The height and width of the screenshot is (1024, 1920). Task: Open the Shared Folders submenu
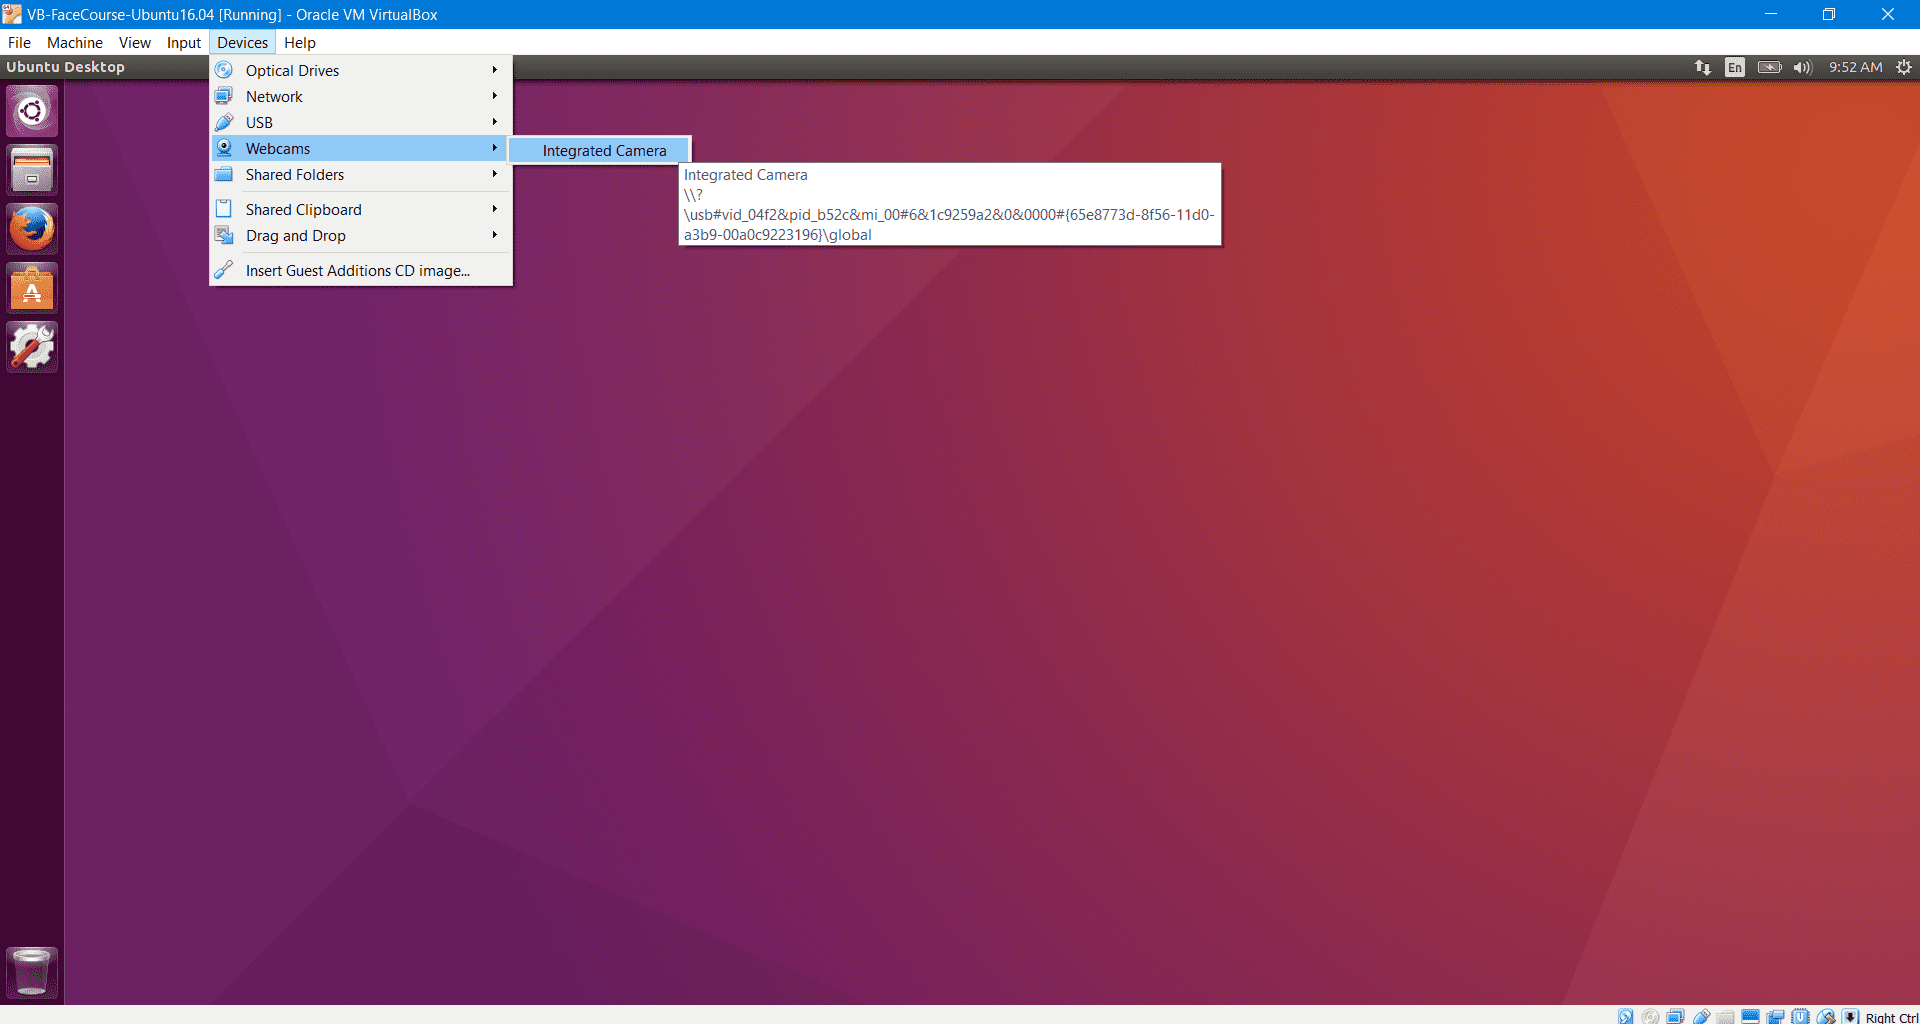click(x=361, y=174)
